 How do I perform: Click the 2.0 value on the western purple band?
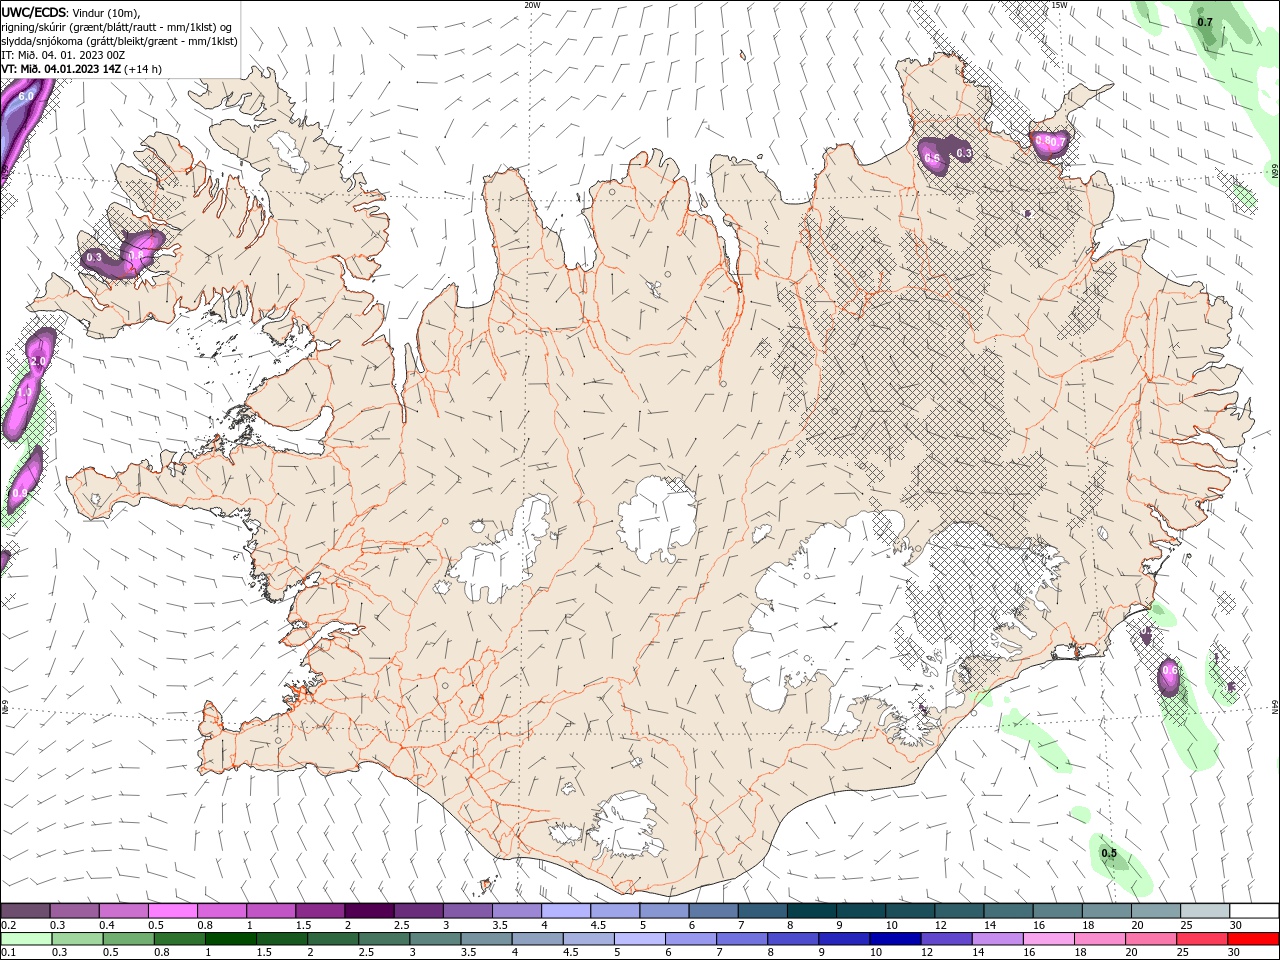coord(39,361)
